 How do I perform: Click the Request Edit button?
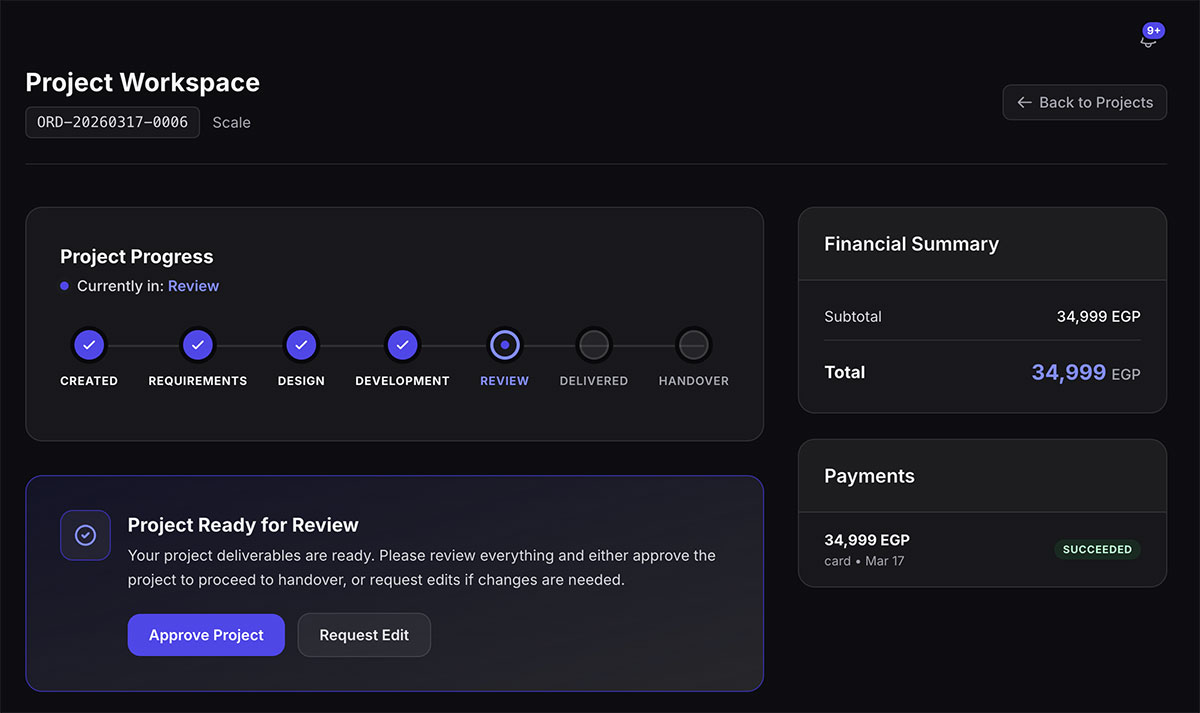364,634
